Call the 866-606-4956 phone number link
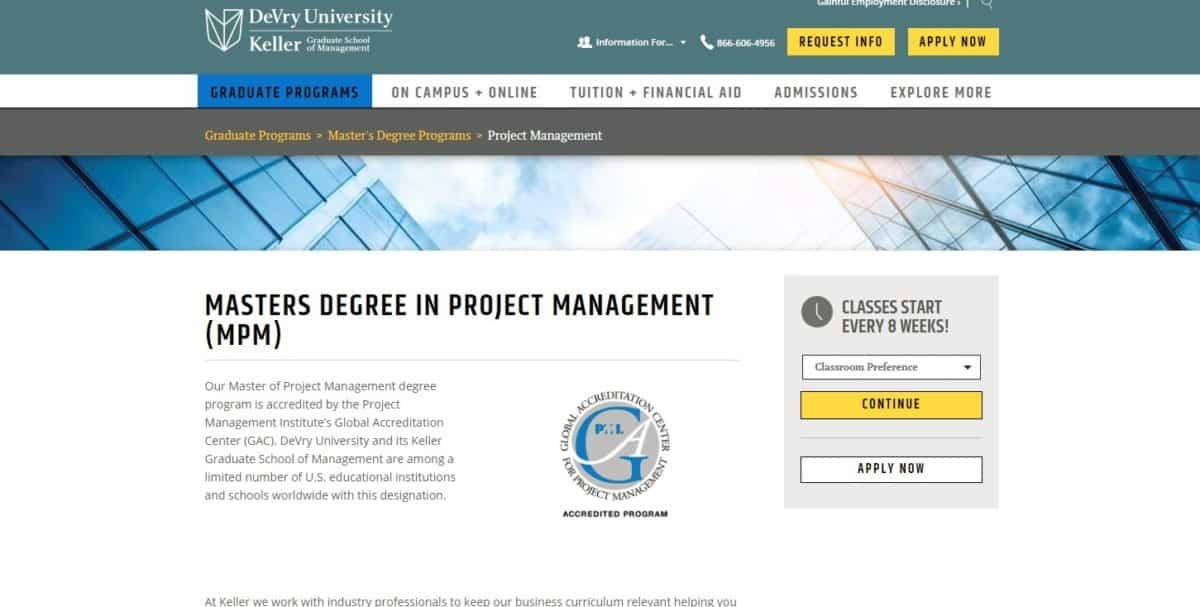Viewport: 1200px width, 607px height. (745, 43)
